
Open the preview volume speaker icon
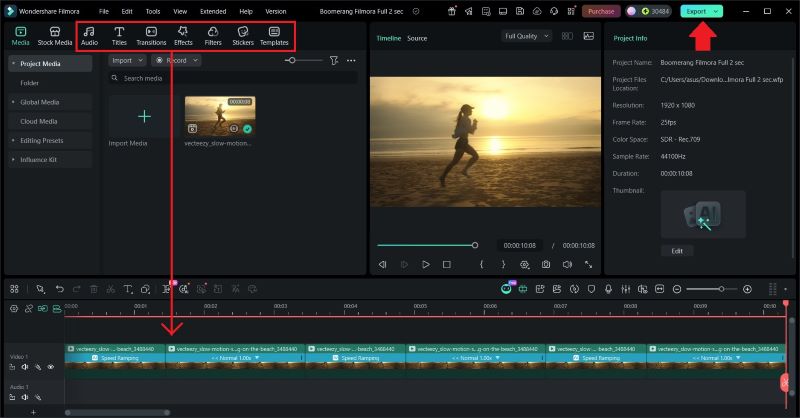pos(567,264)
